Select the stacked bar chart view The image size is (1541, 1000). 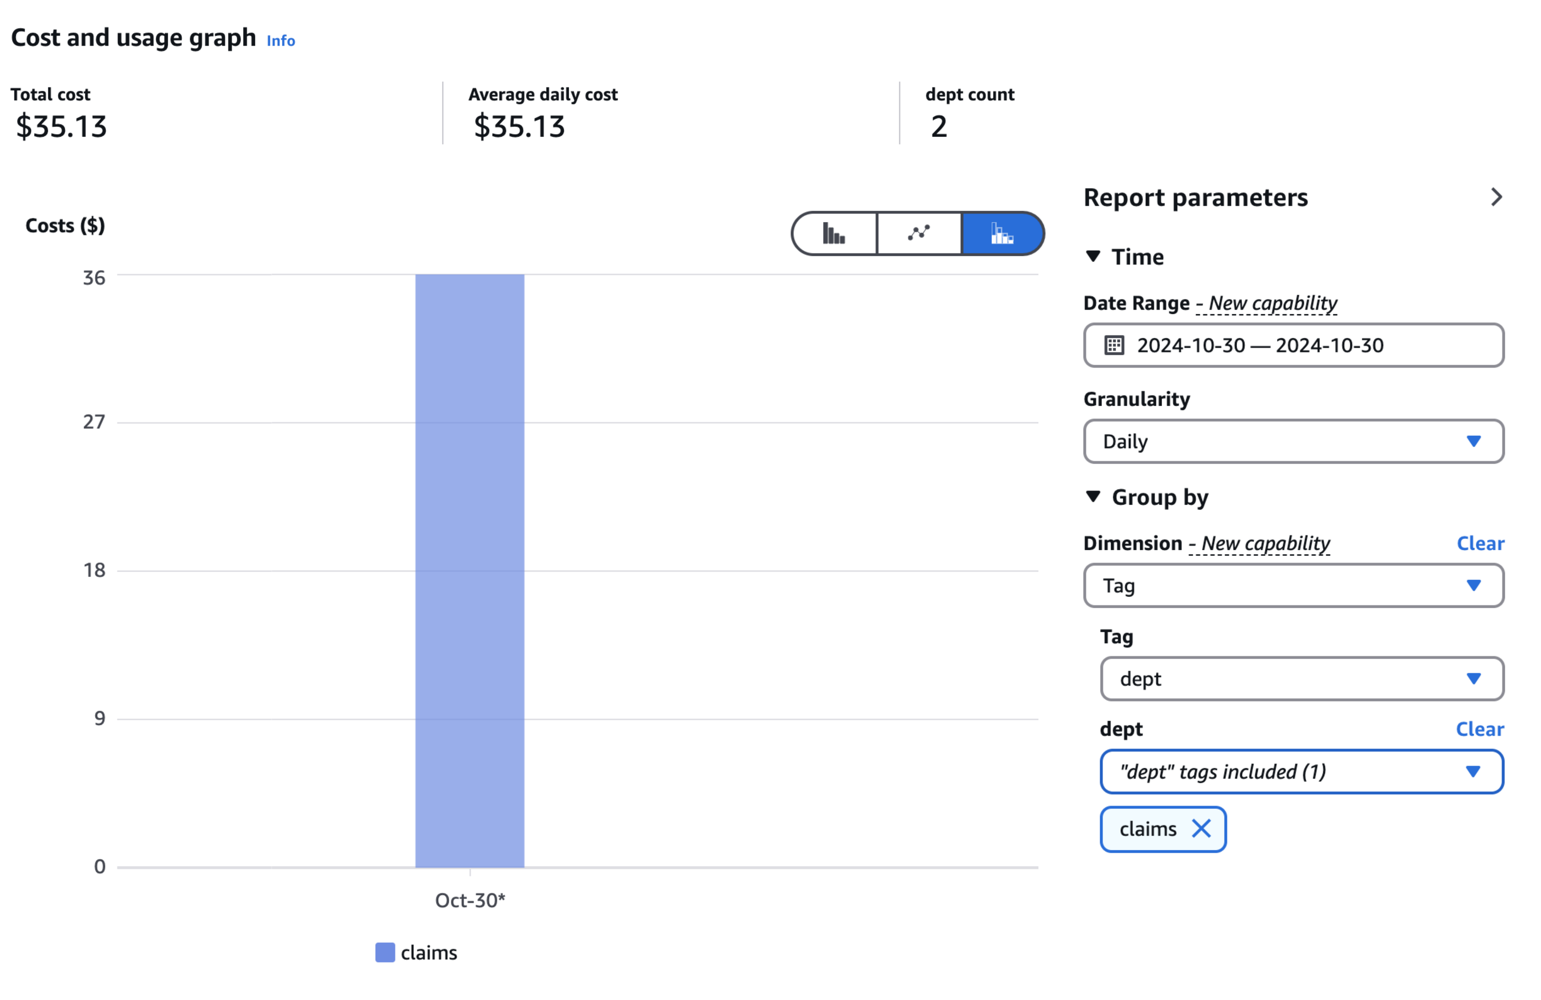(x=1002, y=234)
